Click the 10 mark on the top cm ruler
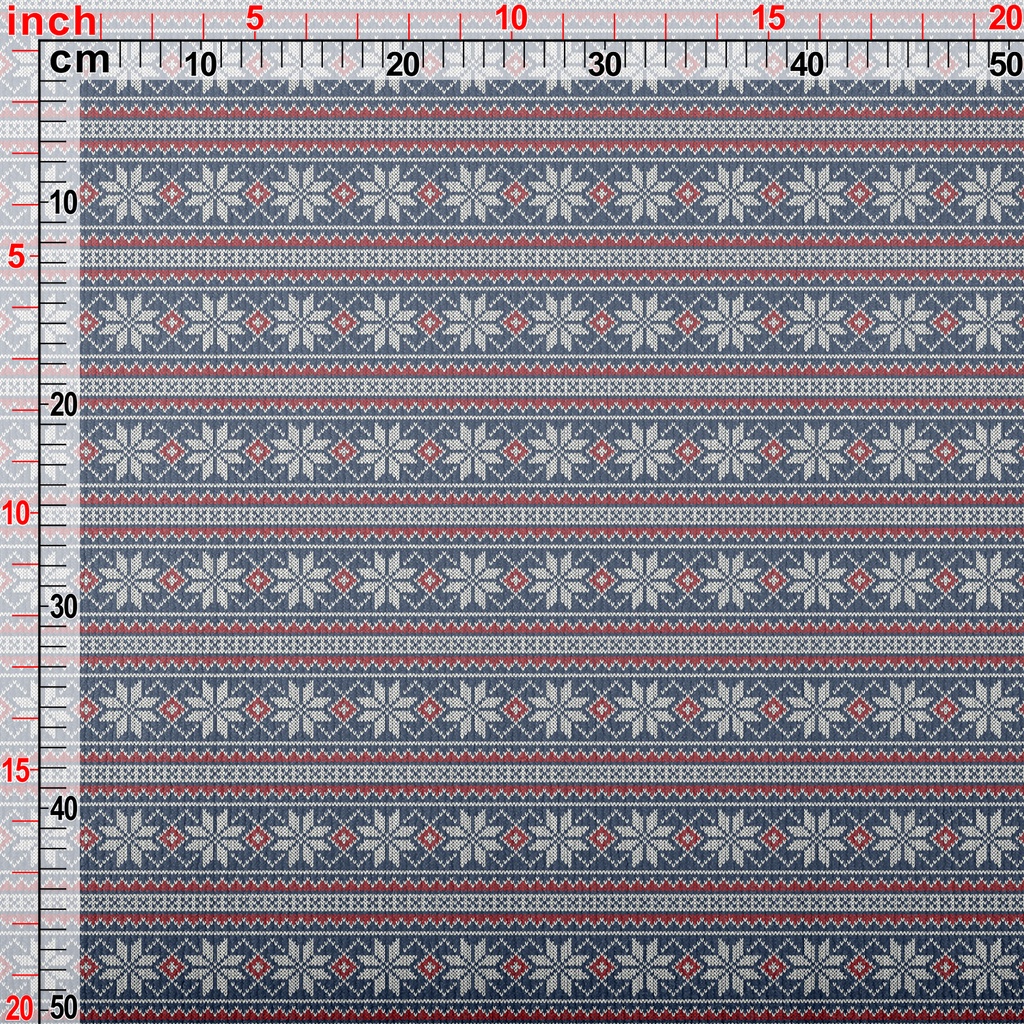 [201, 65]
